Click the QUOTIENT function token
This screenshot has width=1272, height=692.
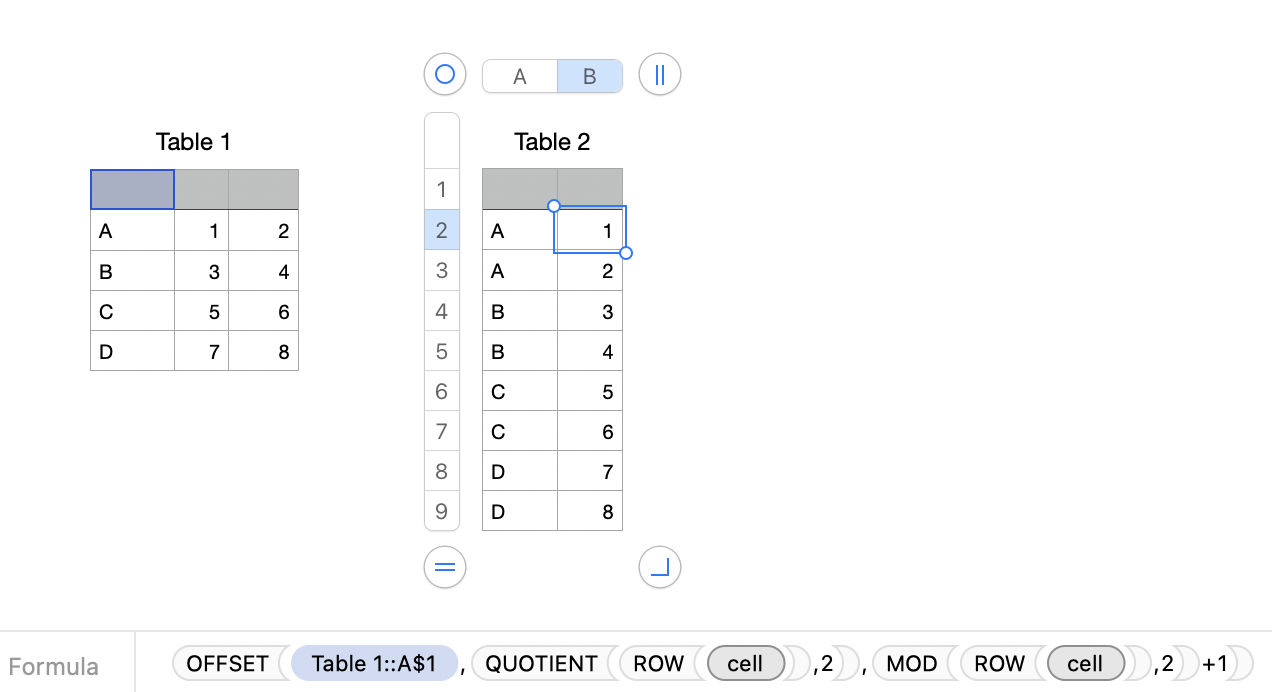point(542,663)
